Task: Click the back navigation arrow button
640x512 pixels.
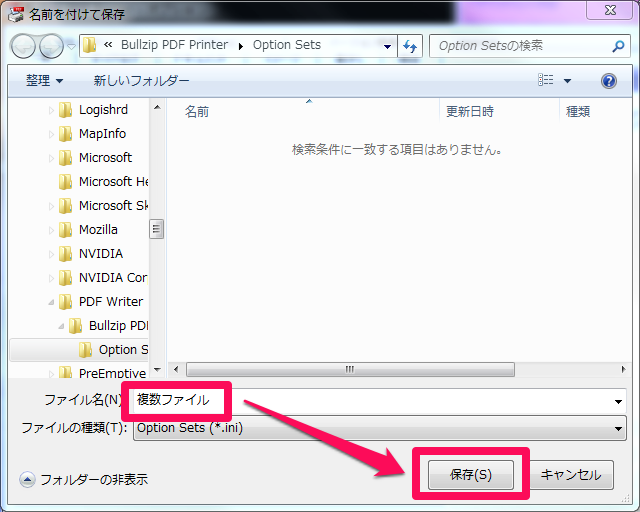Action: point(25,46)
